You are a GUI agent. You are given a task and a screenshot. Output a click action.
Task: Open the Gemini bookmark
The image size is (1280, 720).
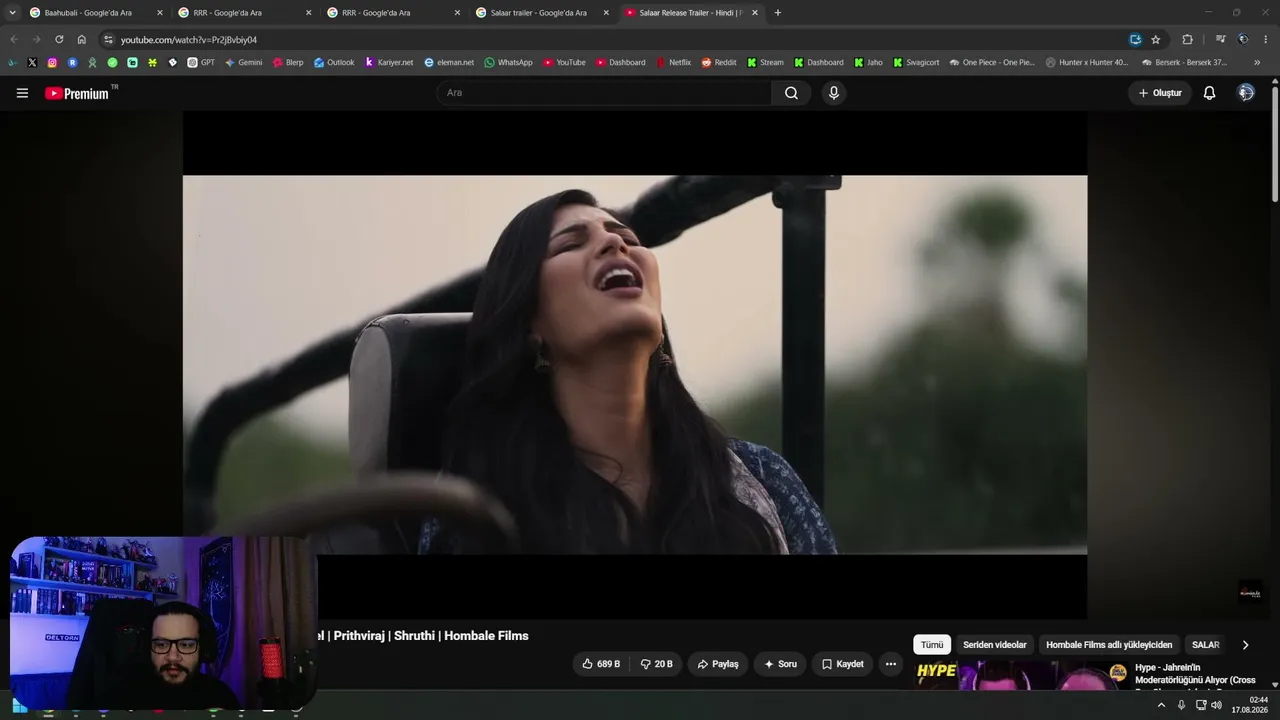[x=243, y=62]
